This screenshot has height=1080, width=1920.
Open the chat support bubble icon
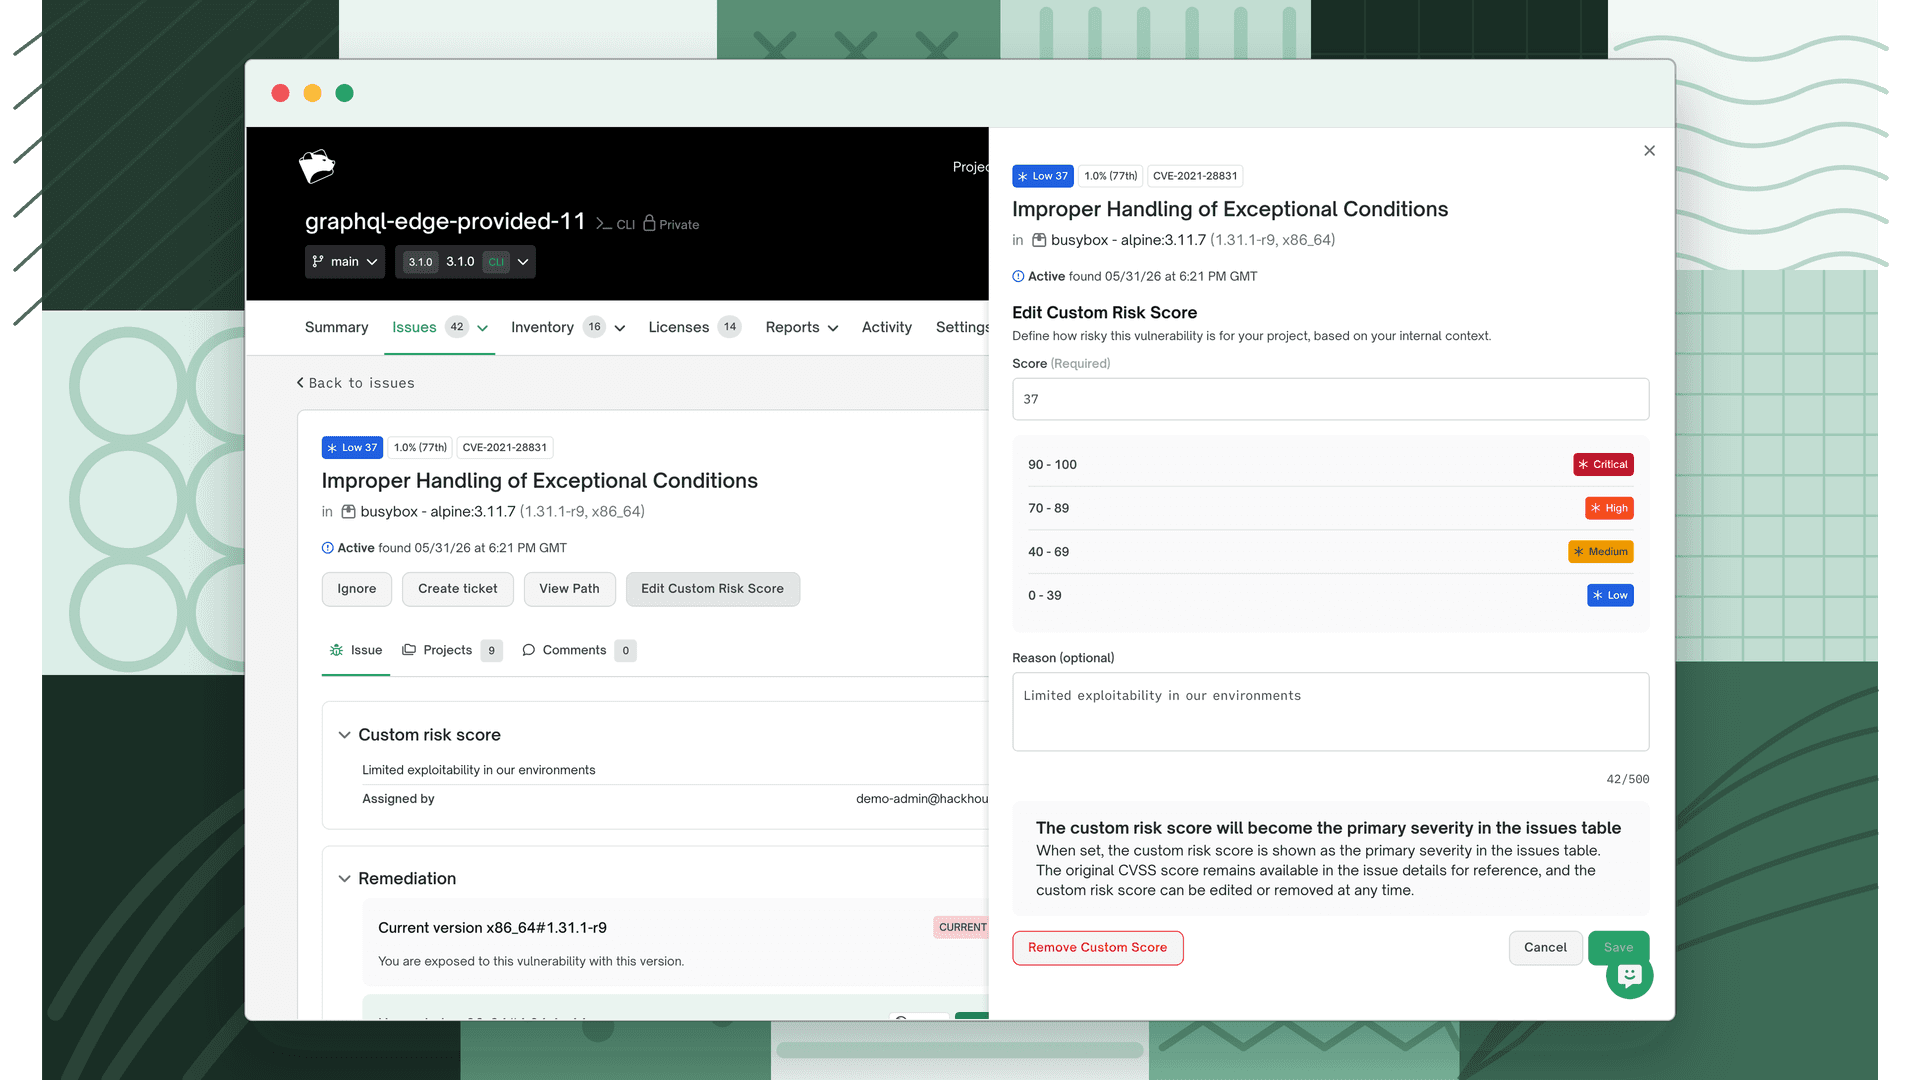(1629, 975)
